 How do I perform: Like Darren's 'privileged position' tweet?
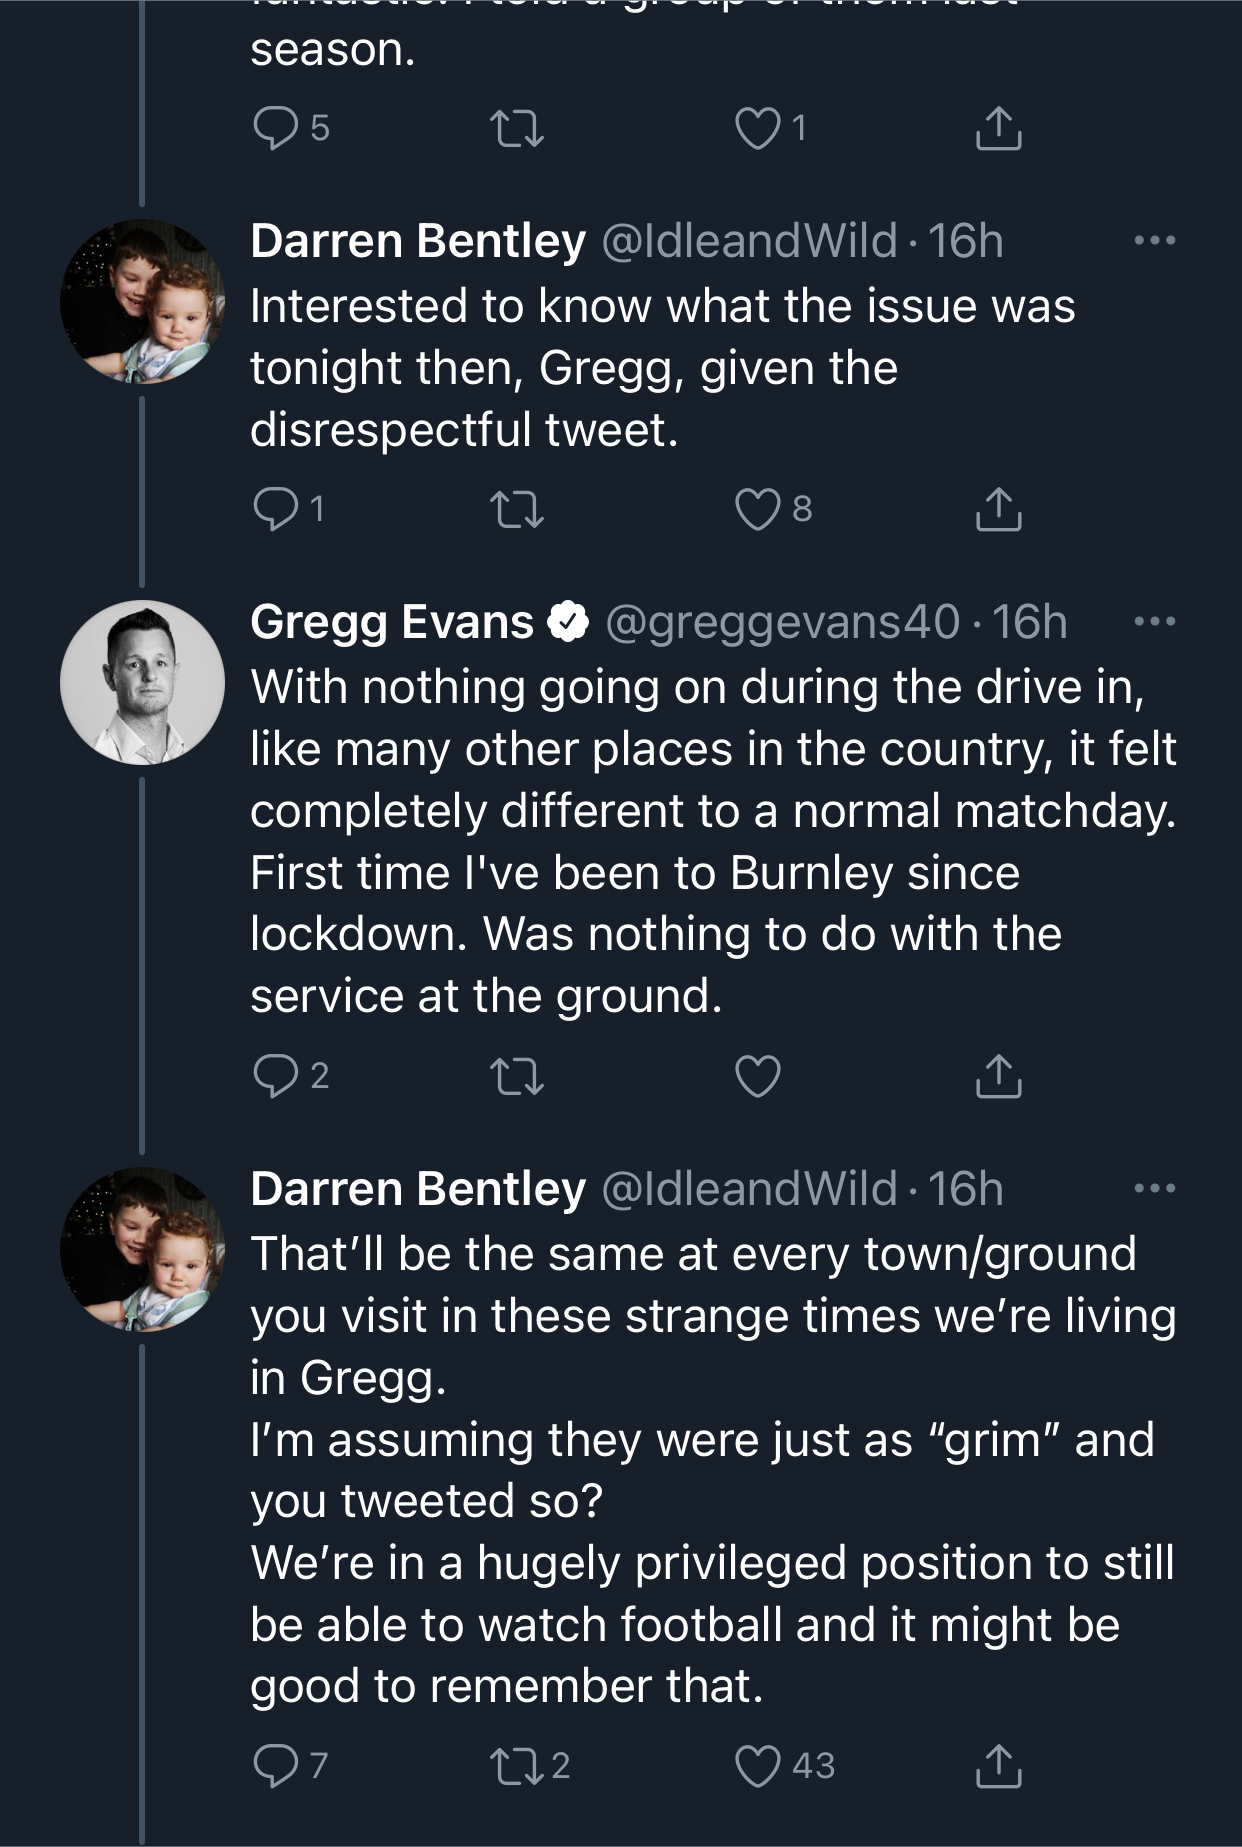tap(757, 1766)
